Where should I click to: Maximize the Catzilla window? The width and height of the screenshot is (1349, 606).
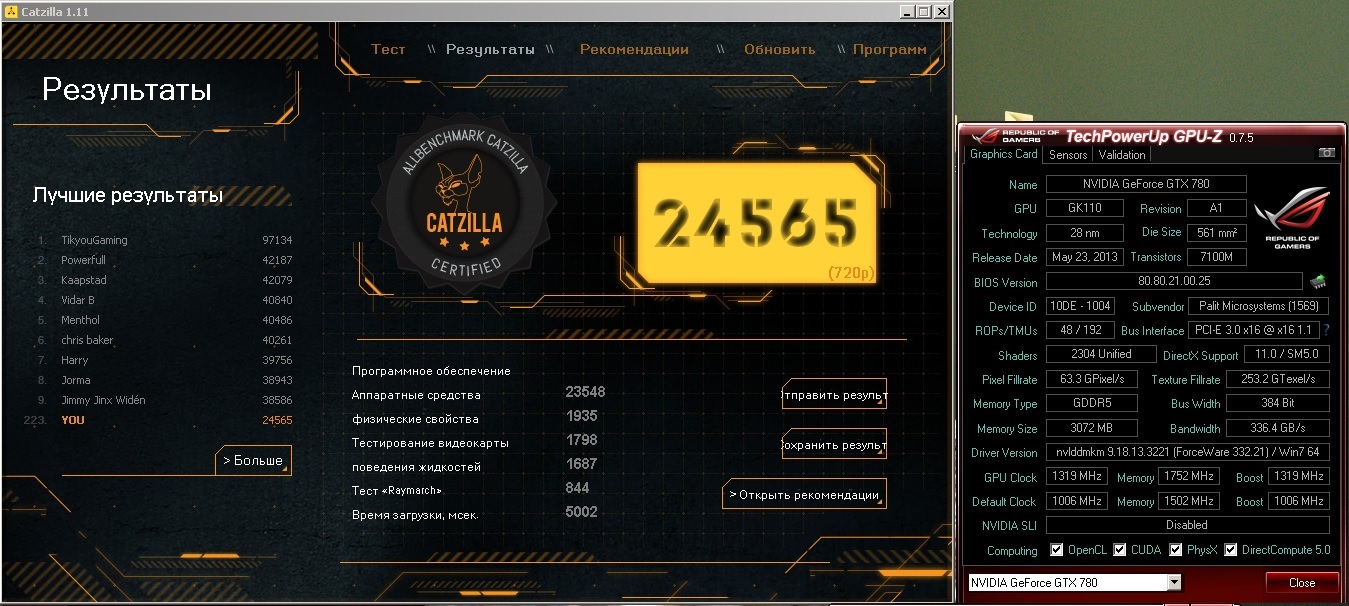click(923, 11)
